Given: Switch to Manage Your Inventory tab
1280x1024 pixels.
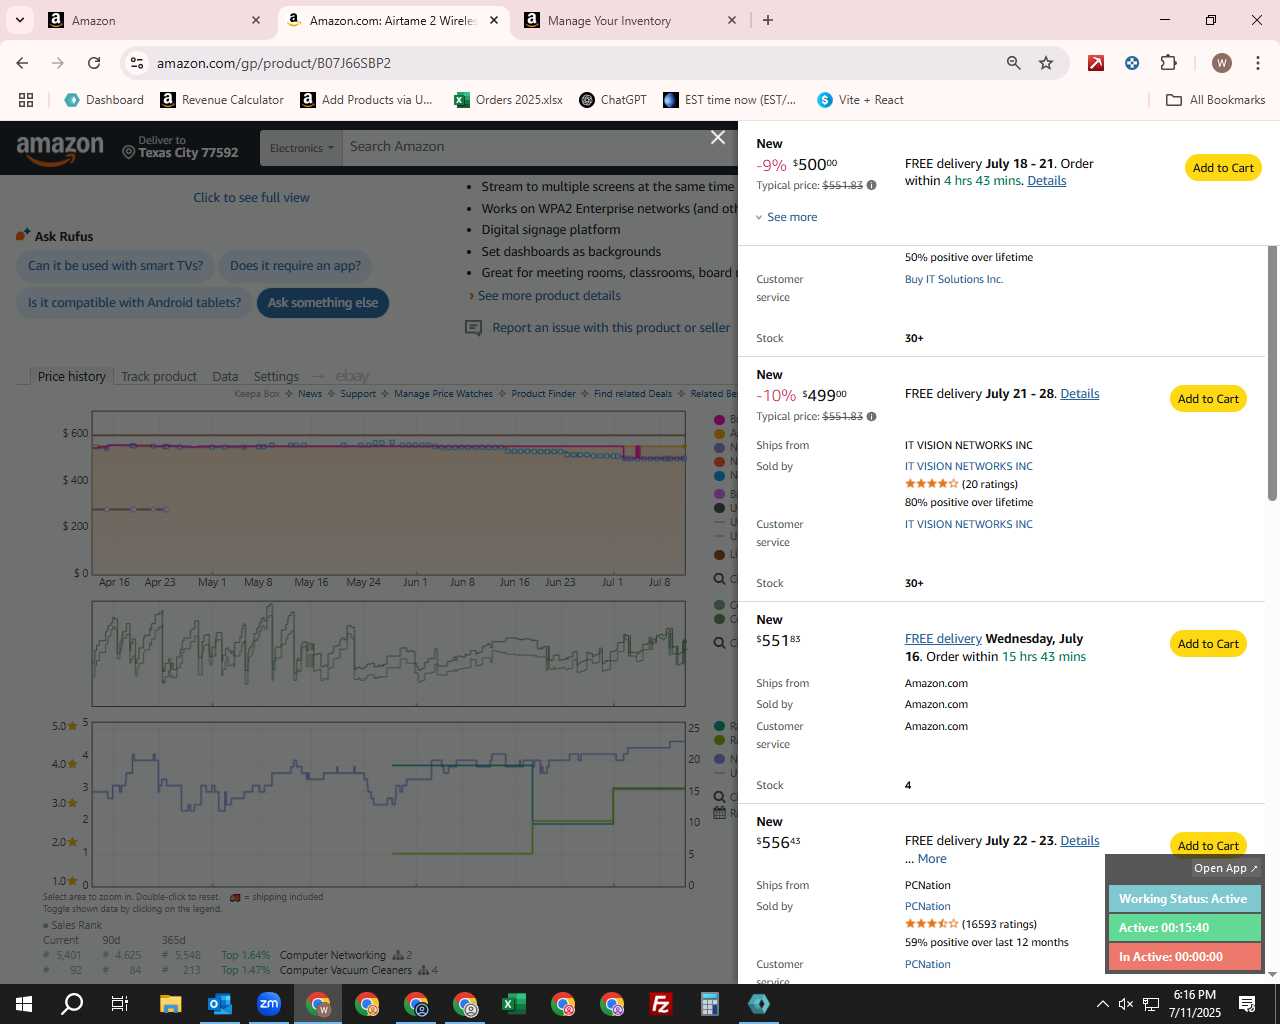Looking at the screenshot, I should point(630,20).
